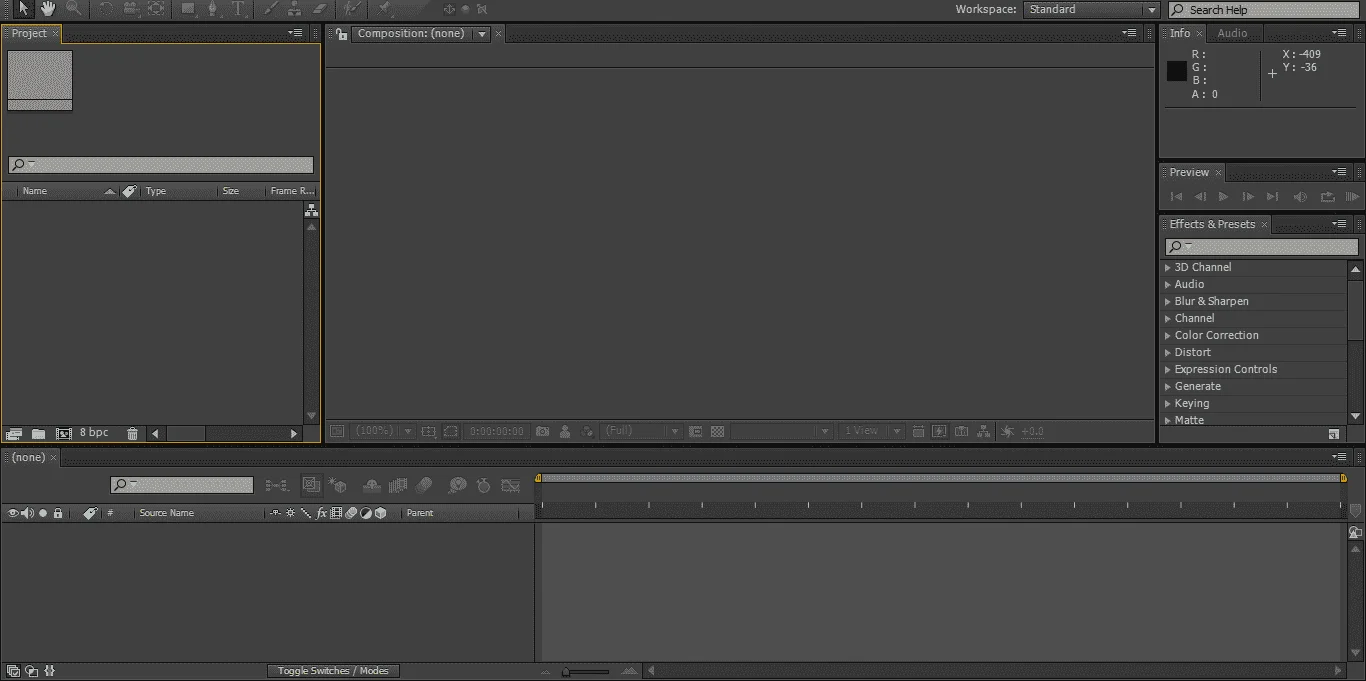Take snapshot with camera icon in viewer
The image size is (1366, 681).
pos(542,431)
